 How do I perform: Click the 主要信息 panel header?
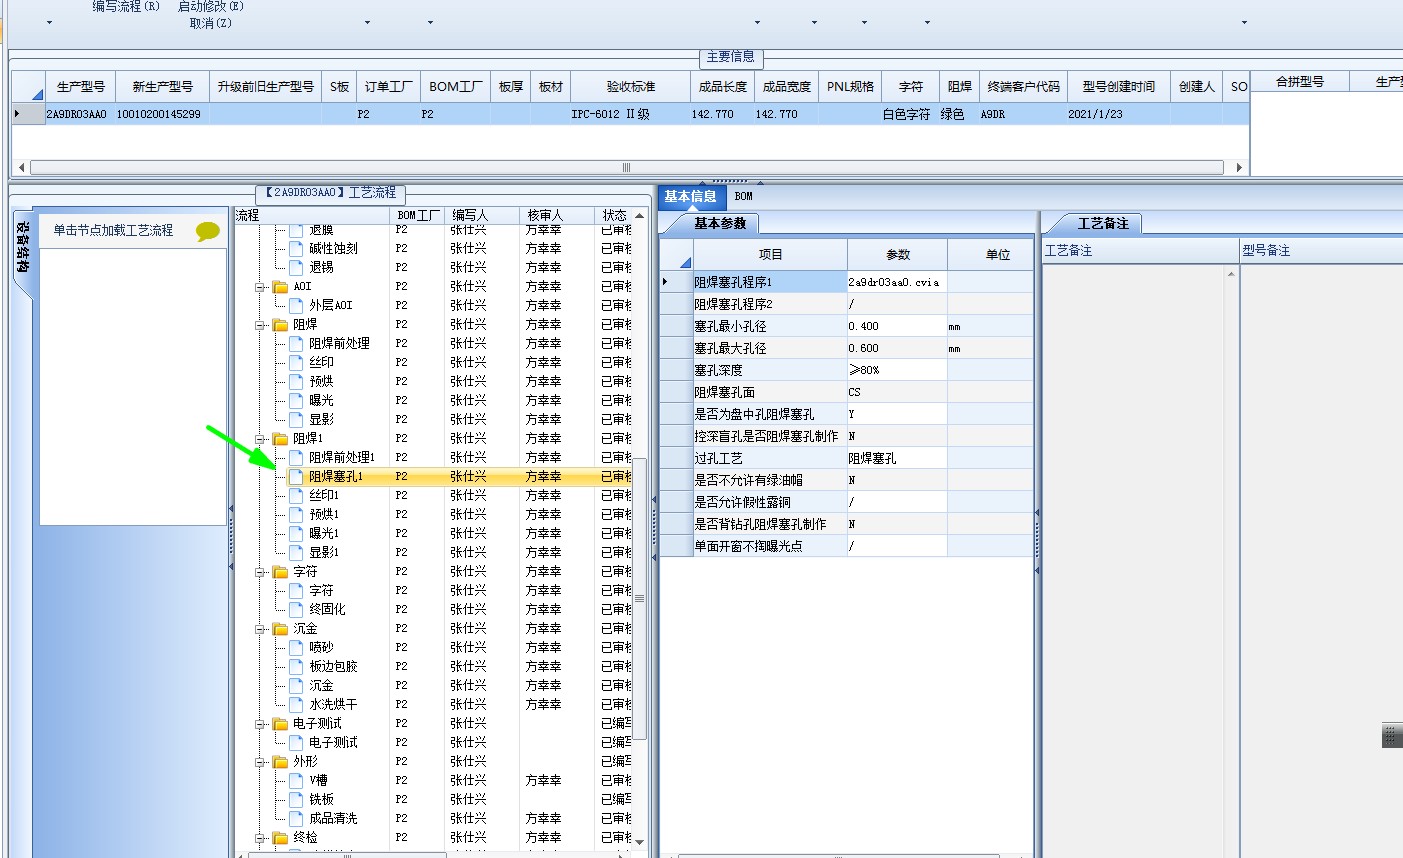pos(730,57)
